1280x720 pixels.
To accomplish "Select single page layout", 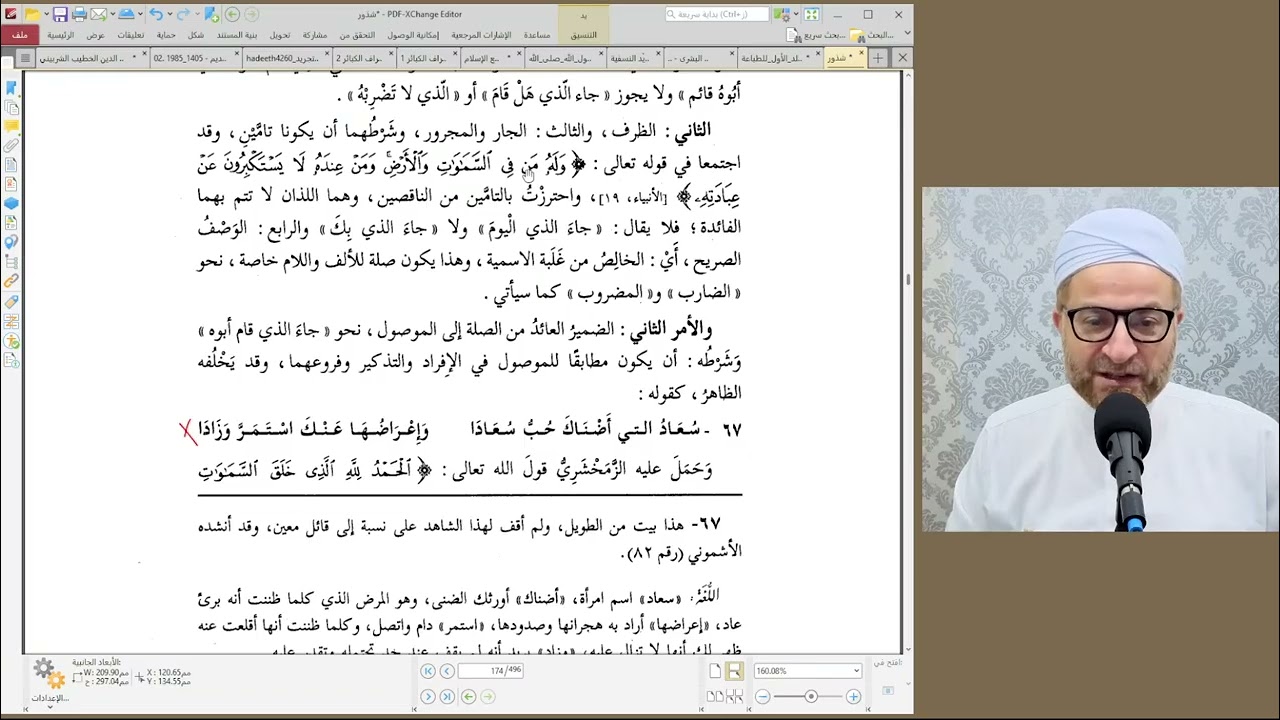I will click(x=715, y=671).
